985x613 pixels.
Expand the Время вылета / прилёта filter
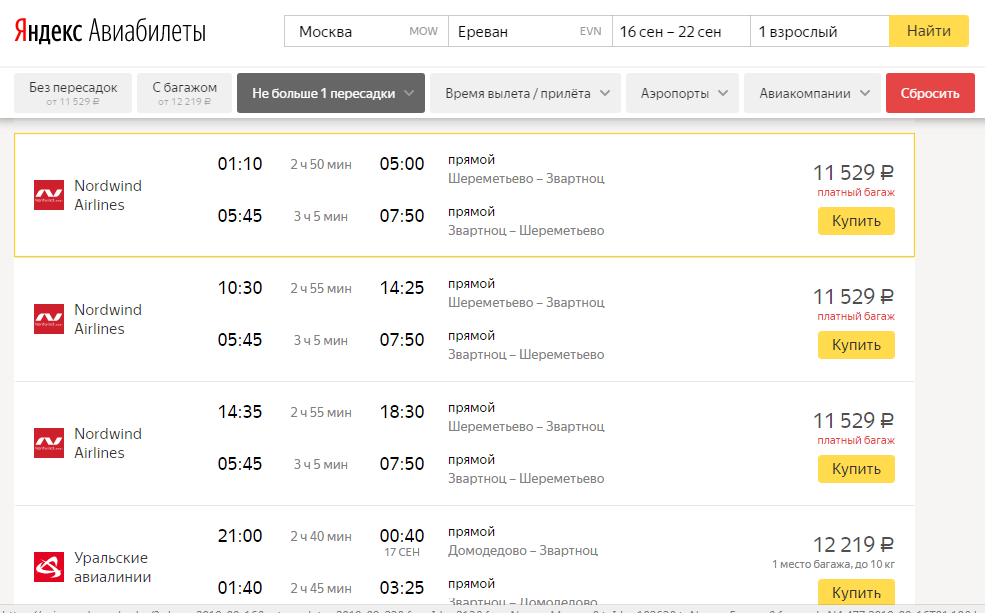tap(526, 93)
